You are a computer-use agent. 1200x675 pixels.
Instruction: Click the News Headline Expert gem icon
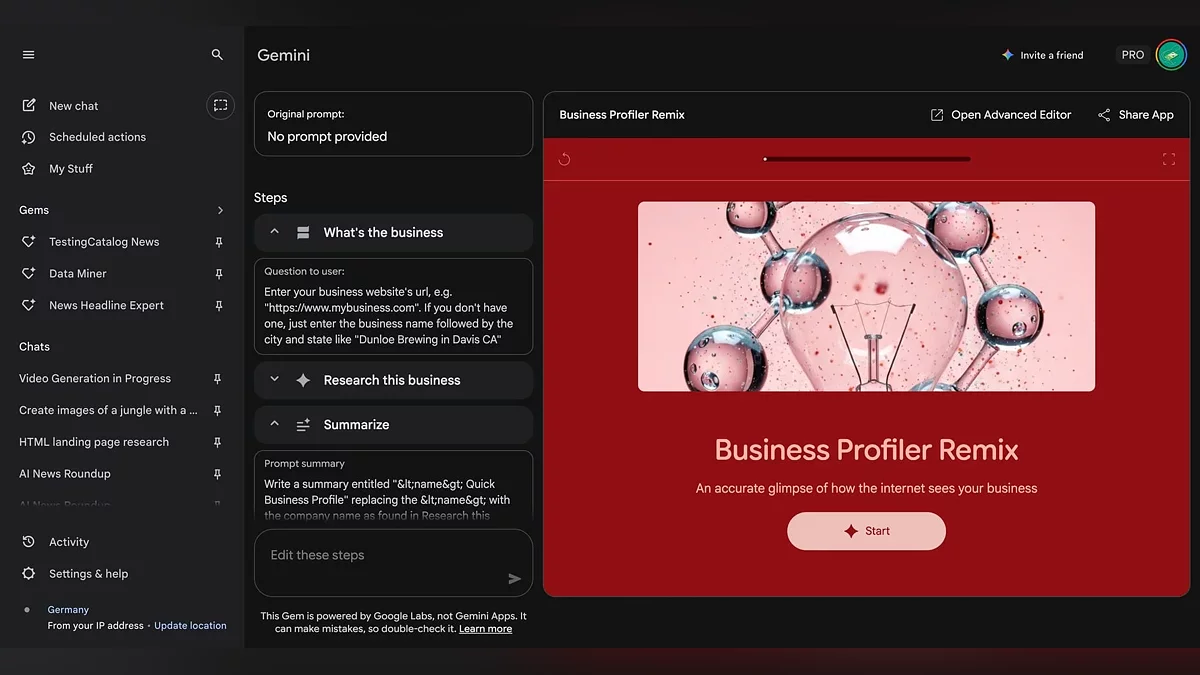pyautogui.click(x=28, y=306)
